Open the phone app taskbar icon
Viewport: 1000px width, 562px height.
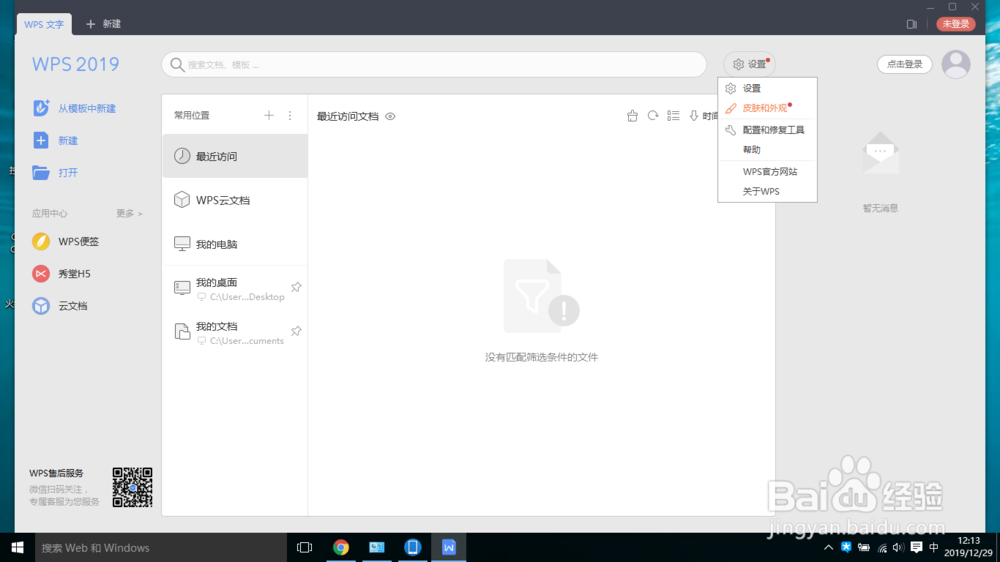413,547
